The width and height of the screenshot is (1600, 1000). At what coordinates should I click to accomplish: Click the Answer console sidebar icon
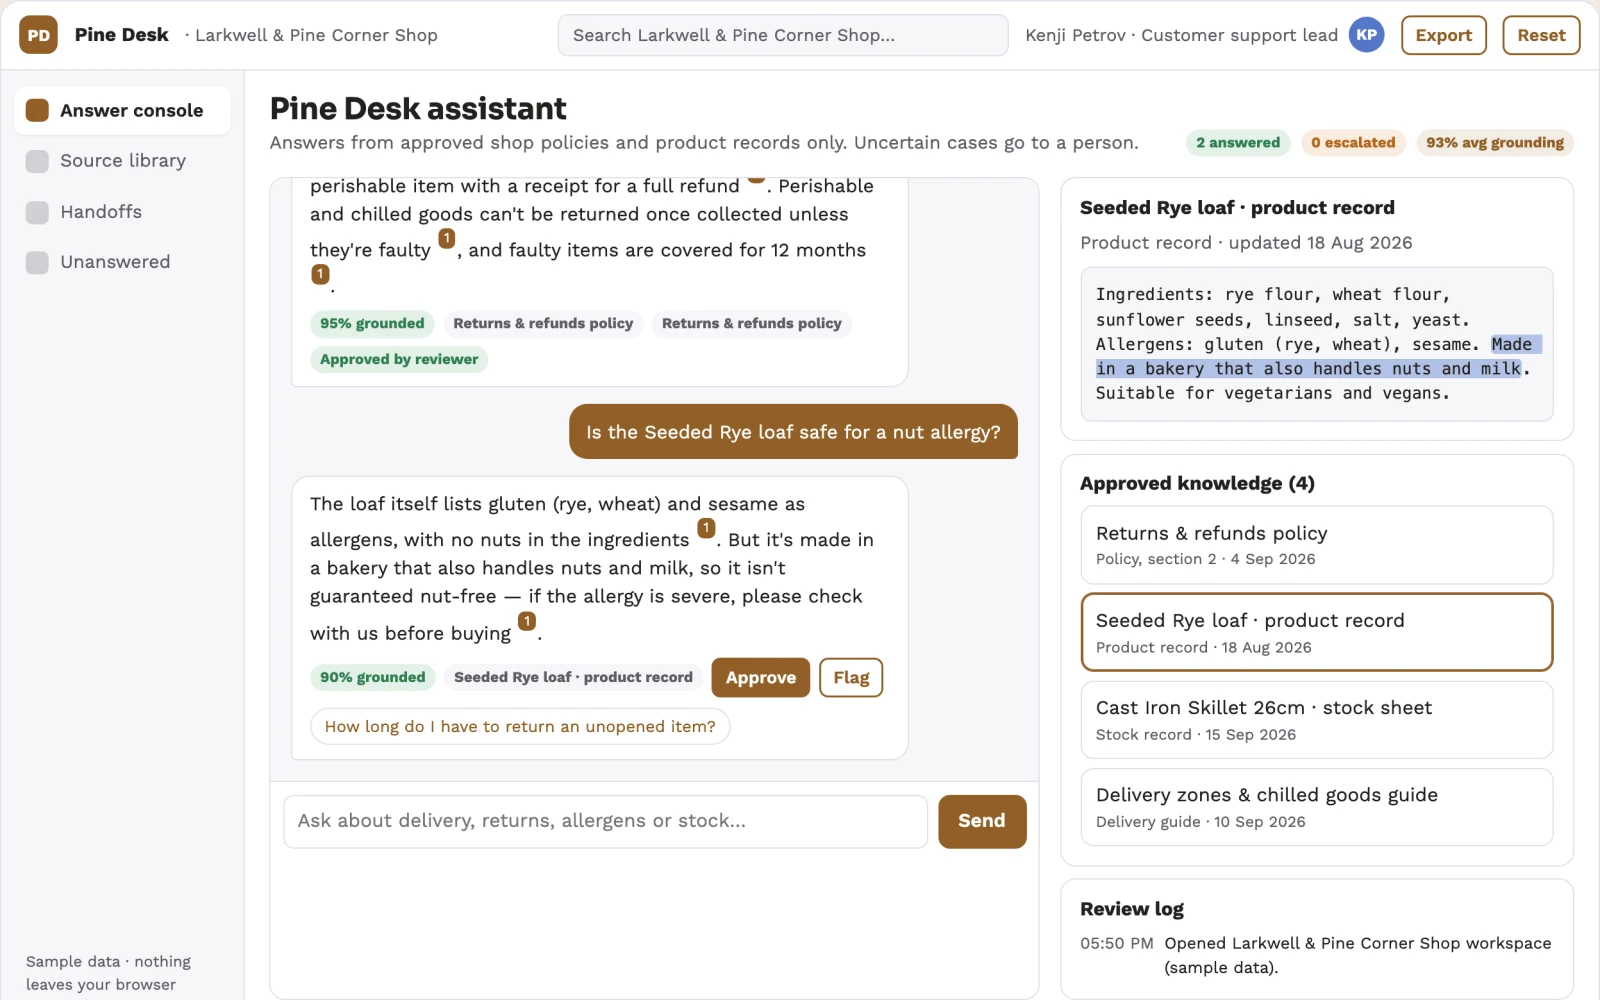tap(37, 110)
